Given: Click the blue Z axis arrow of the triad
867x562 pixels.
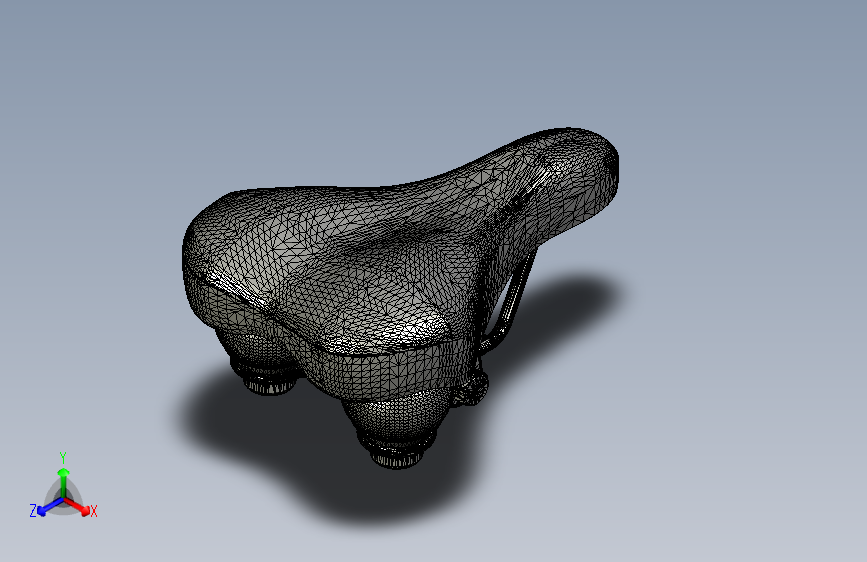Looking at the screenshot, I should 50,507.
